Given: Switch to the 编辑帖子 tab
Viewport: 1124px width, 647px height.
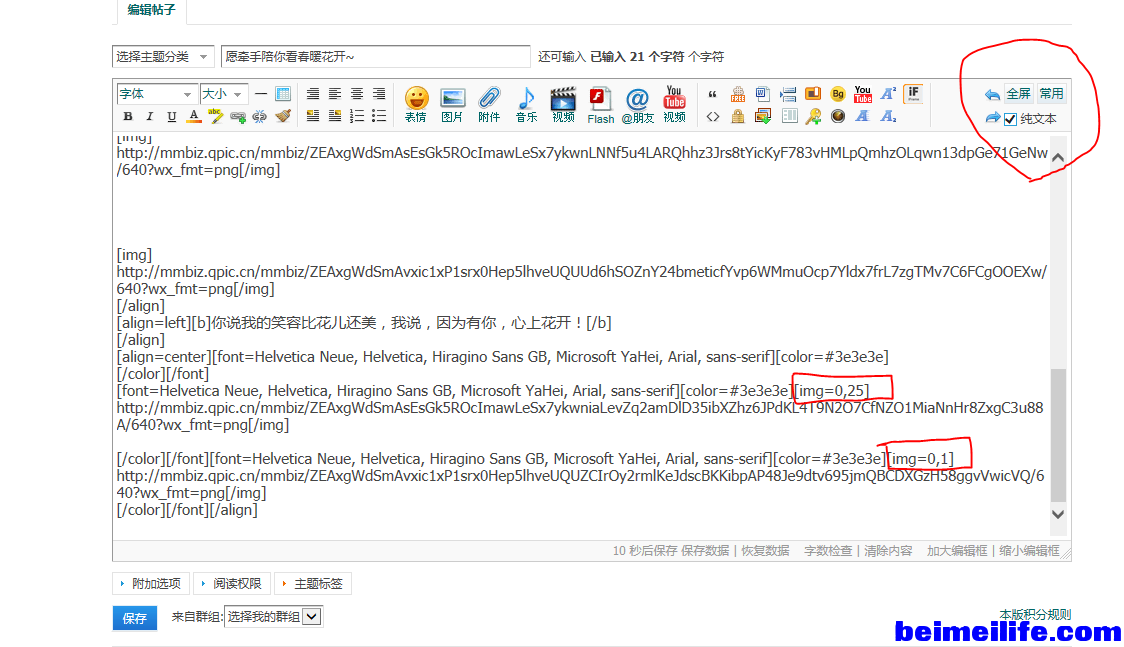Looking at the screenshot, I should click(x=149, y=10).
